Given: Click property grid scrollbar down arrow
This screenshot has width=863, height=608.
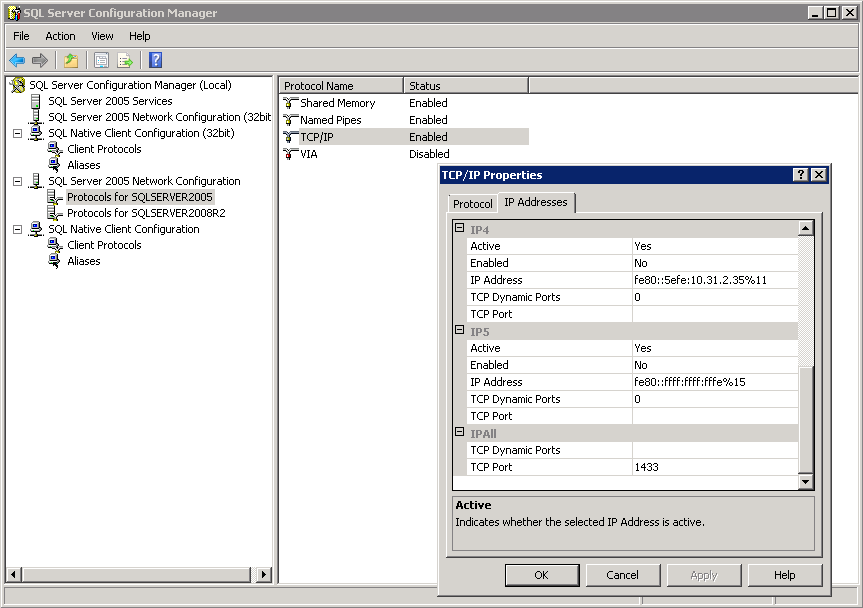Looking at the screenshot, I should point(806,482).
